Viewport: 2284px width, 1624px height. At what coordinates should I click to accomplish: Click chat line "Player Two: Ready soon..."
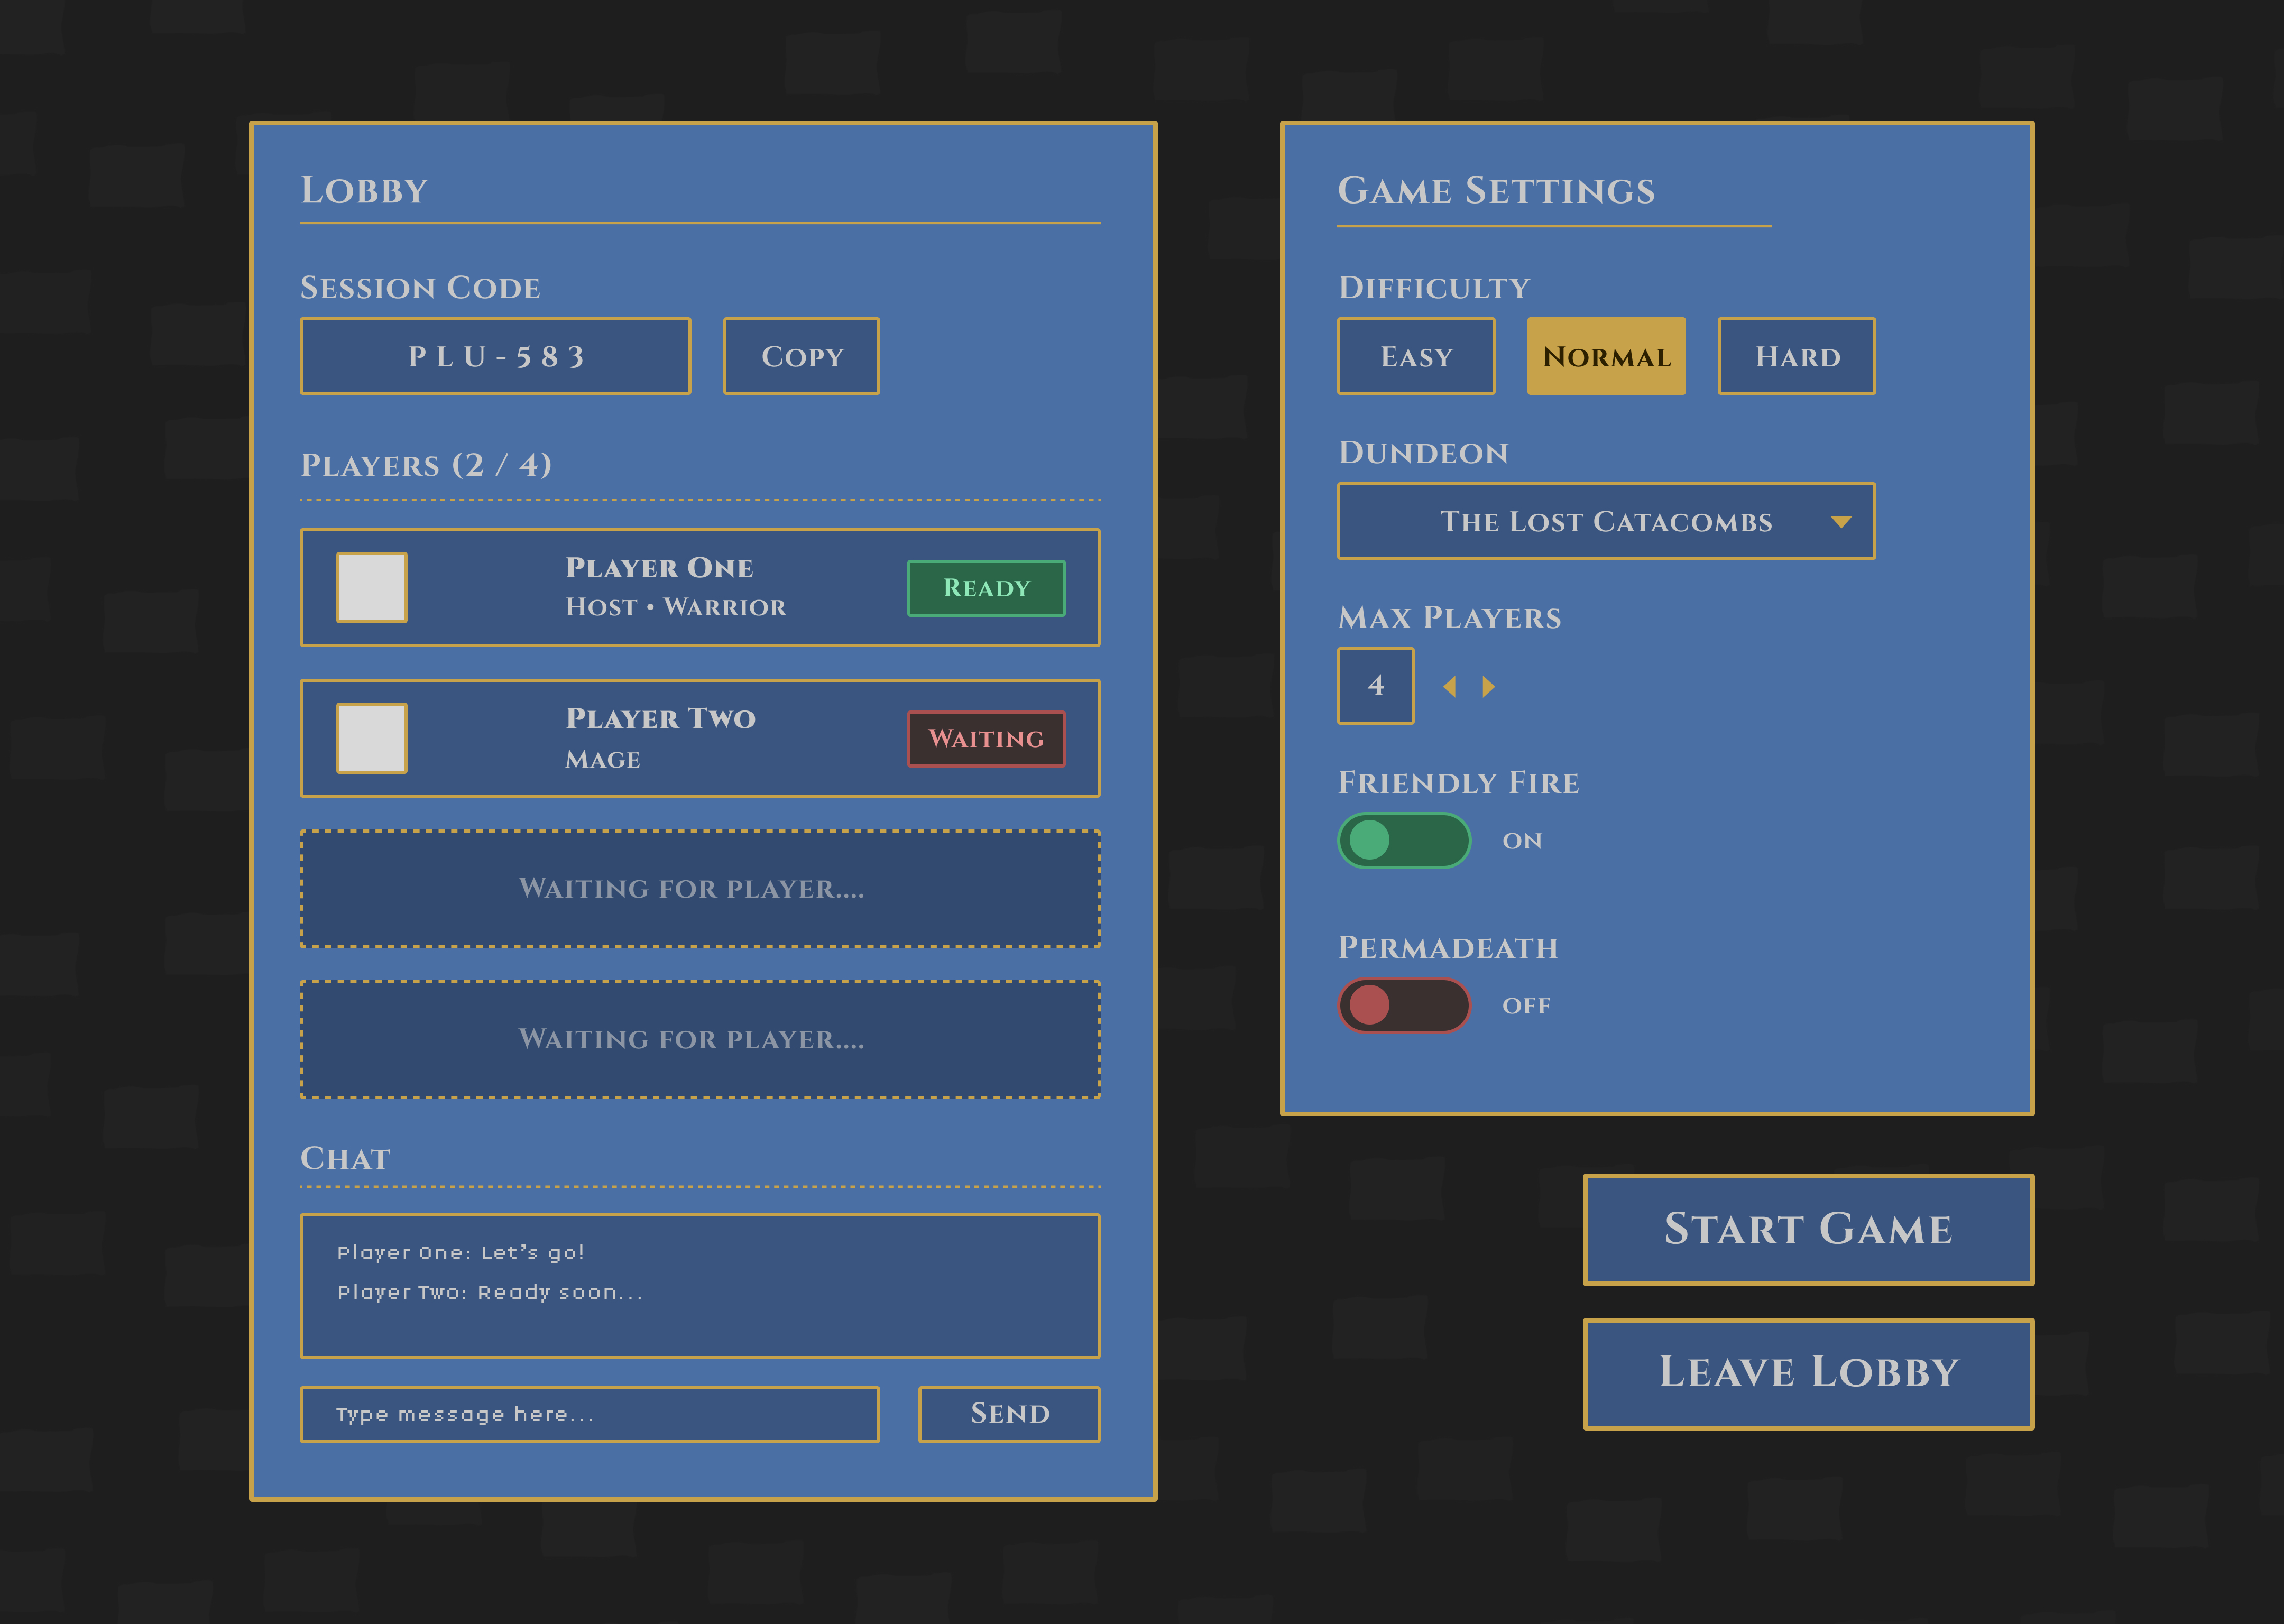(490, 1293)
